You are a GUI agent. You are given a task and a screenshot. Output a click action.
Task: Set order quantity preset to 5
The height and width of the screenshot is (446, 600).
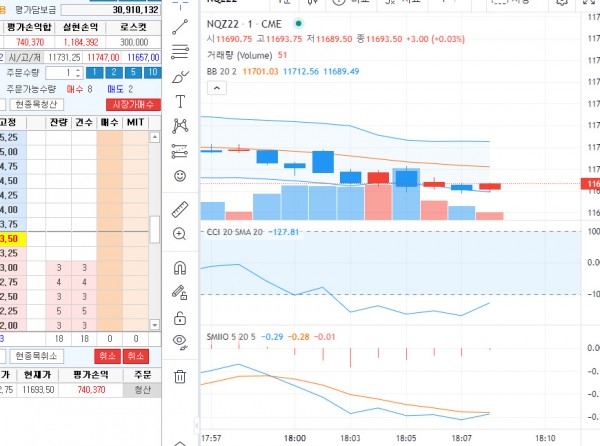click(x=132, y=73)
